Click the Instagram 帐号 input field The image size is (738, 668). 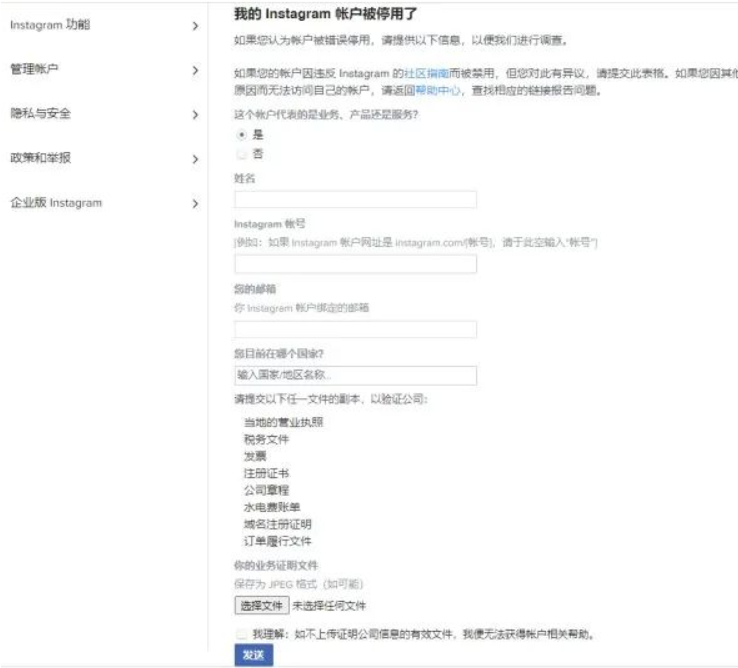click(355, 264)
